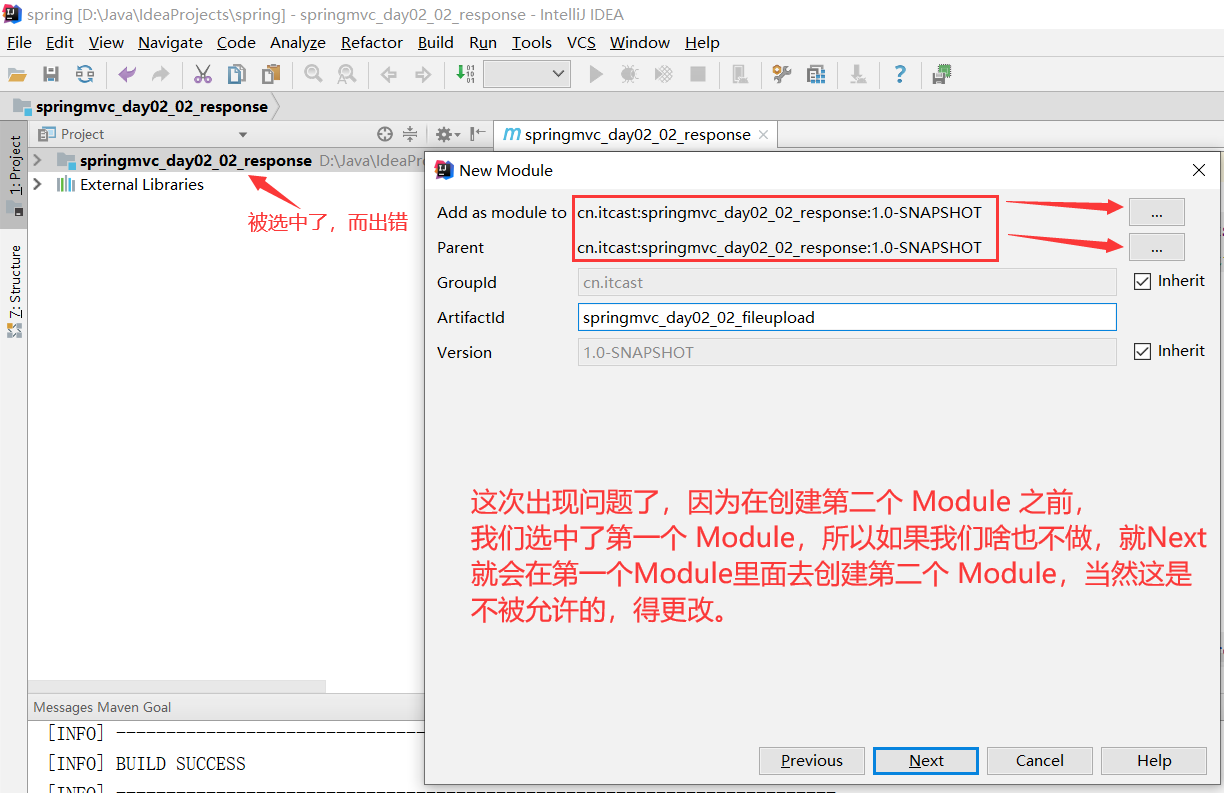Open the Navigate menu
This screenshot has width=1224, height=793.
click(x=170, y=42)
